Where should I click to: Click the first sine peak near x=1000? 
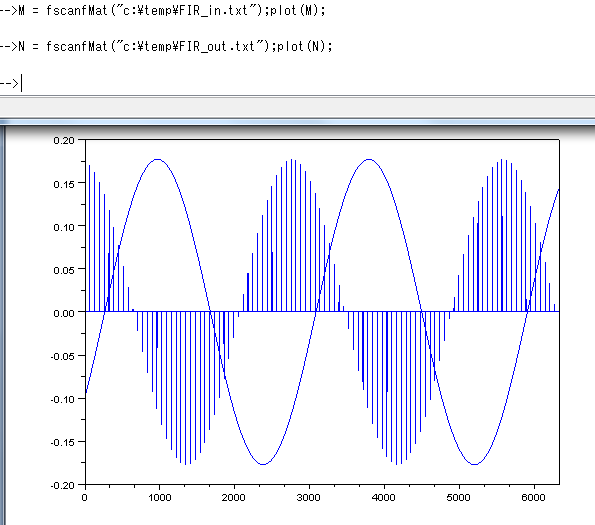[158, 159]
